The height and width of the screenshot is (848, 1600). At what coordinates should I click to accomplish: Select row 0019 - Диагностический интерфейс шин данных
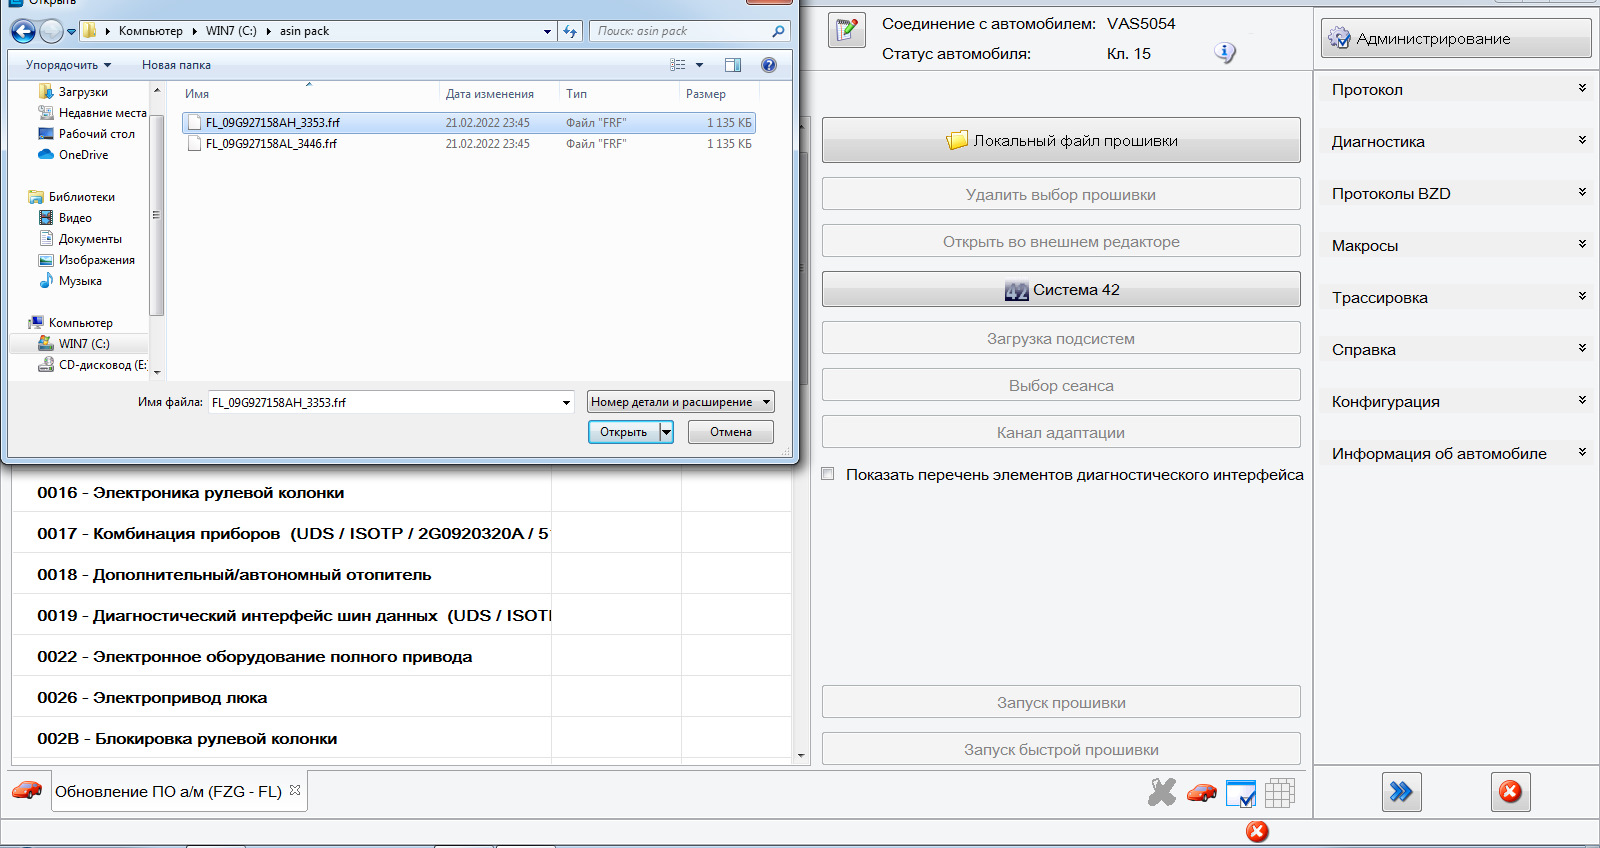coord(401,615)
